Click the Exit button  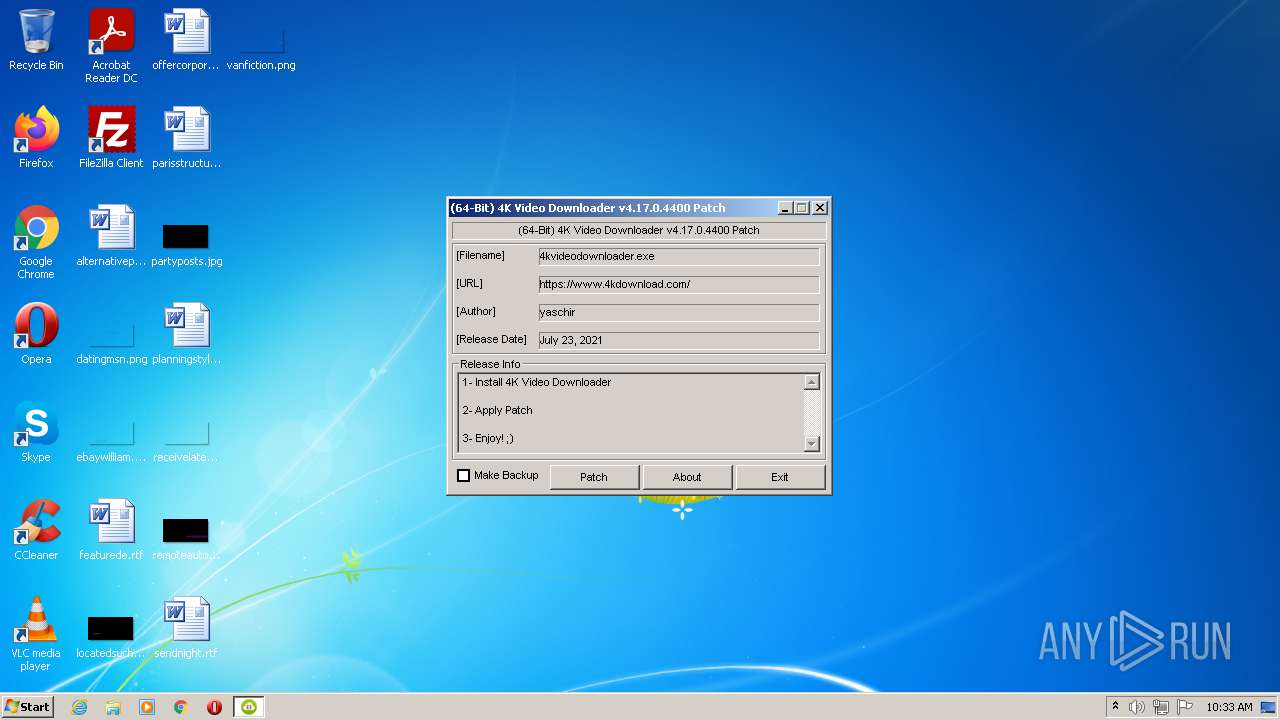click(x=780, y=477)
